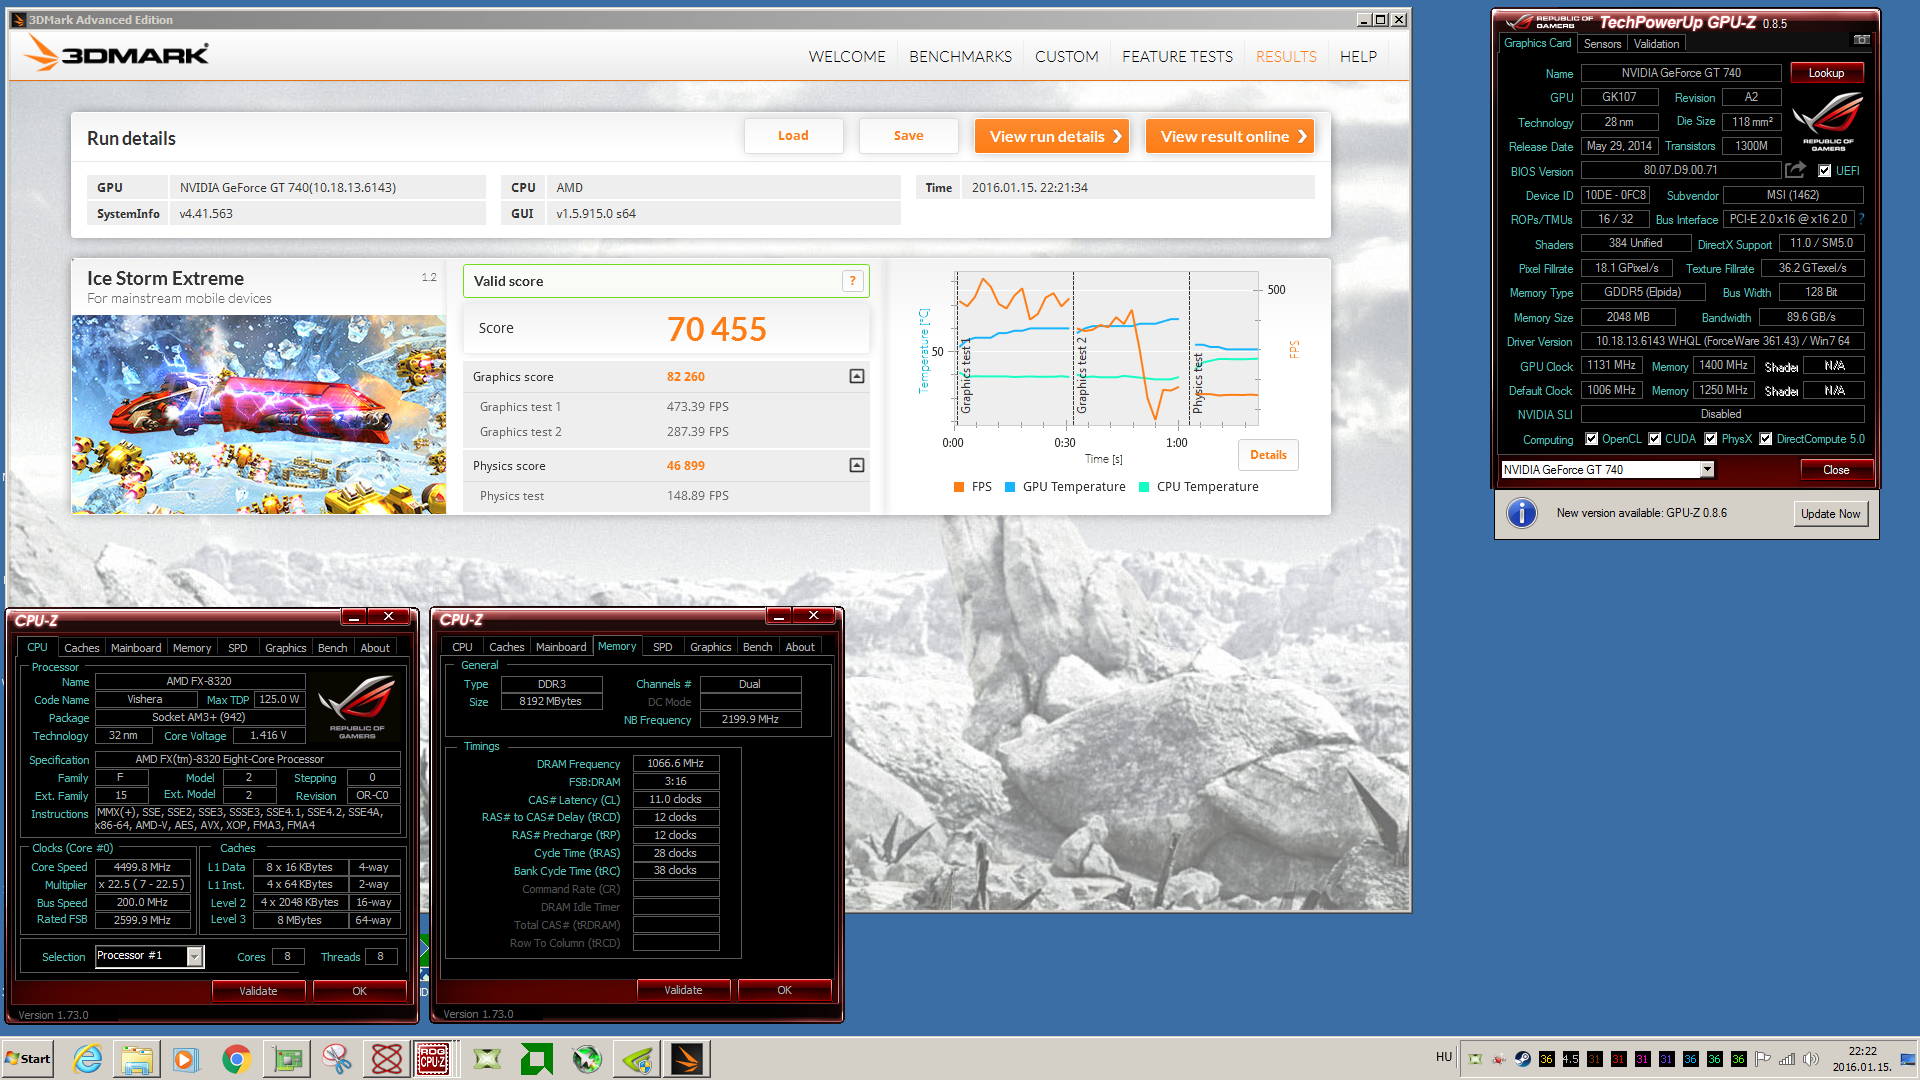Image resolution: width=1920 pixels, height=1080 pixels.
Task: Open the HELP tab in 3DMark
Action: pos(1358,57)
